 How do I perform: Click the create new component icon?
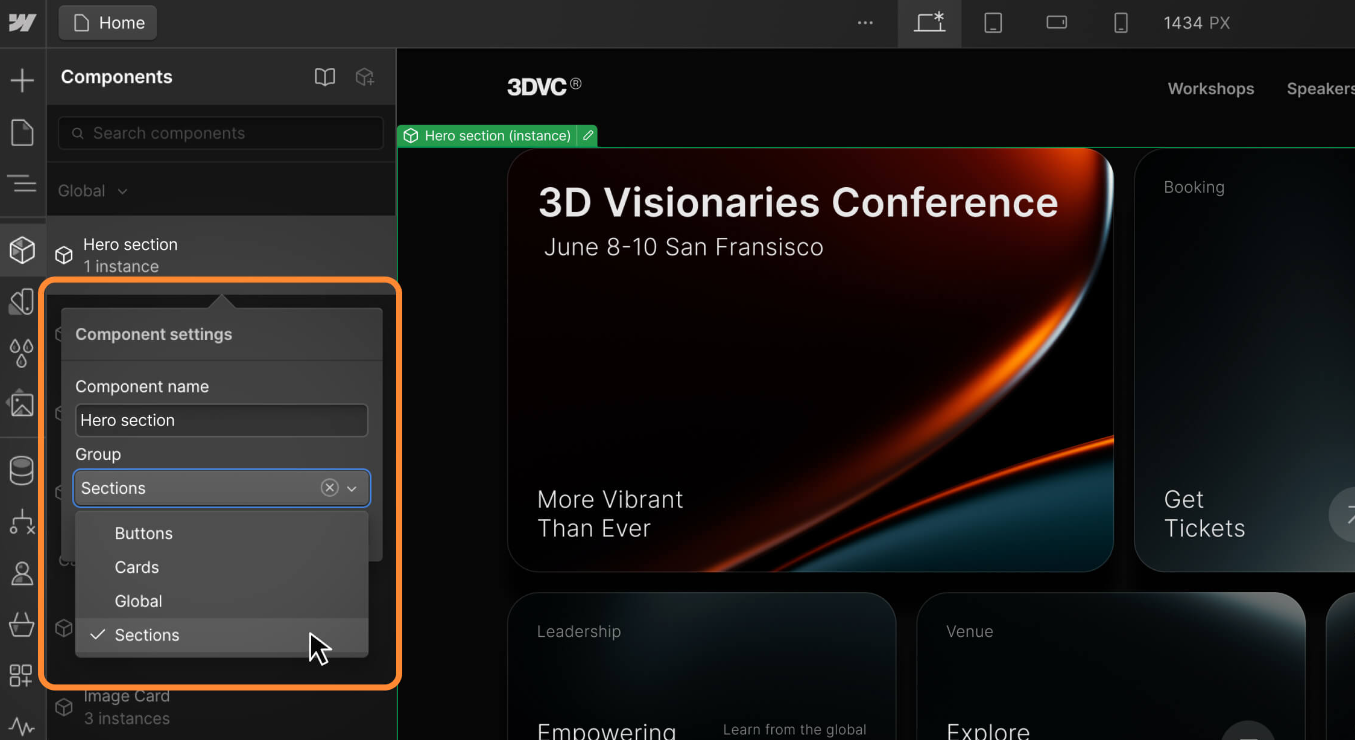(365, 77)
